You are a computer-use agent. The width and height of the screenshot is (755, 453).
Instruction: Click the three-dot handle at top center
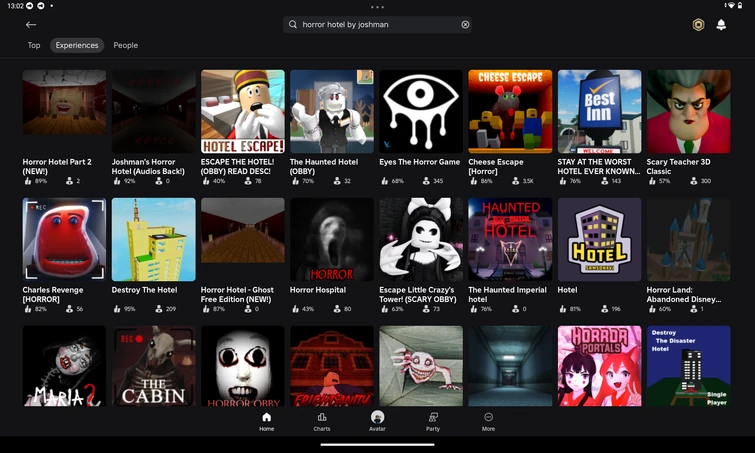[x=378, y=7]
